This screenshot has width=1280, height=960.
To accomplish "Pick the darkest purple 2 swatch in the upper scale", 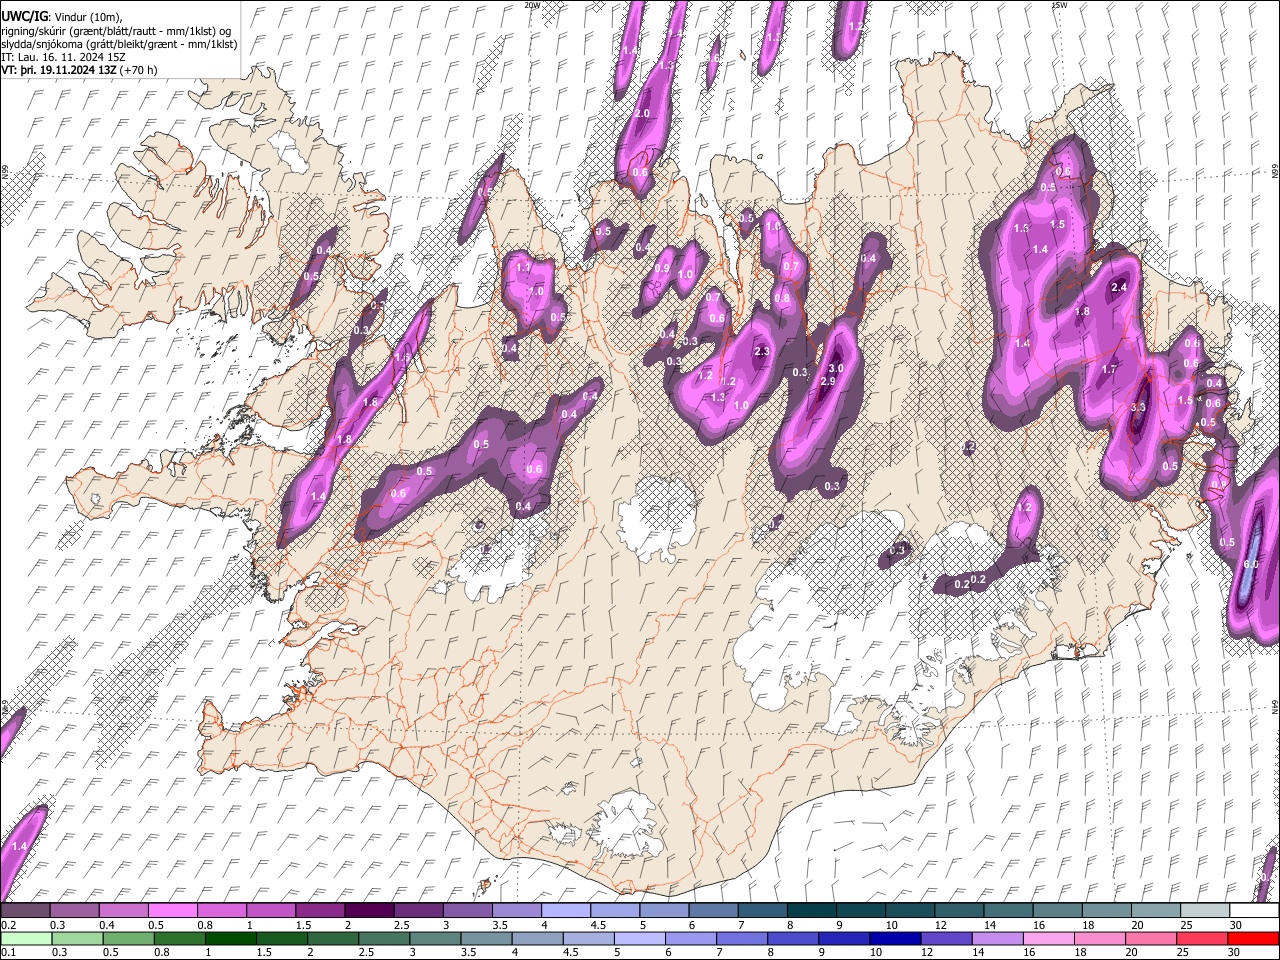I will pos(368,911).
